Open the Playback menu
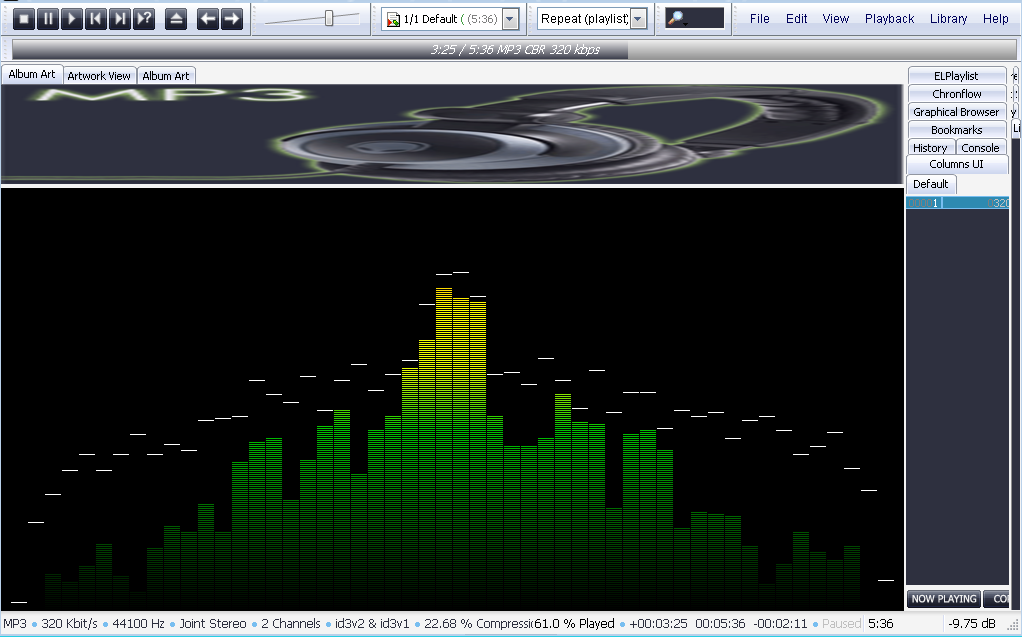Screen dimensions: 1022x637 889,19
